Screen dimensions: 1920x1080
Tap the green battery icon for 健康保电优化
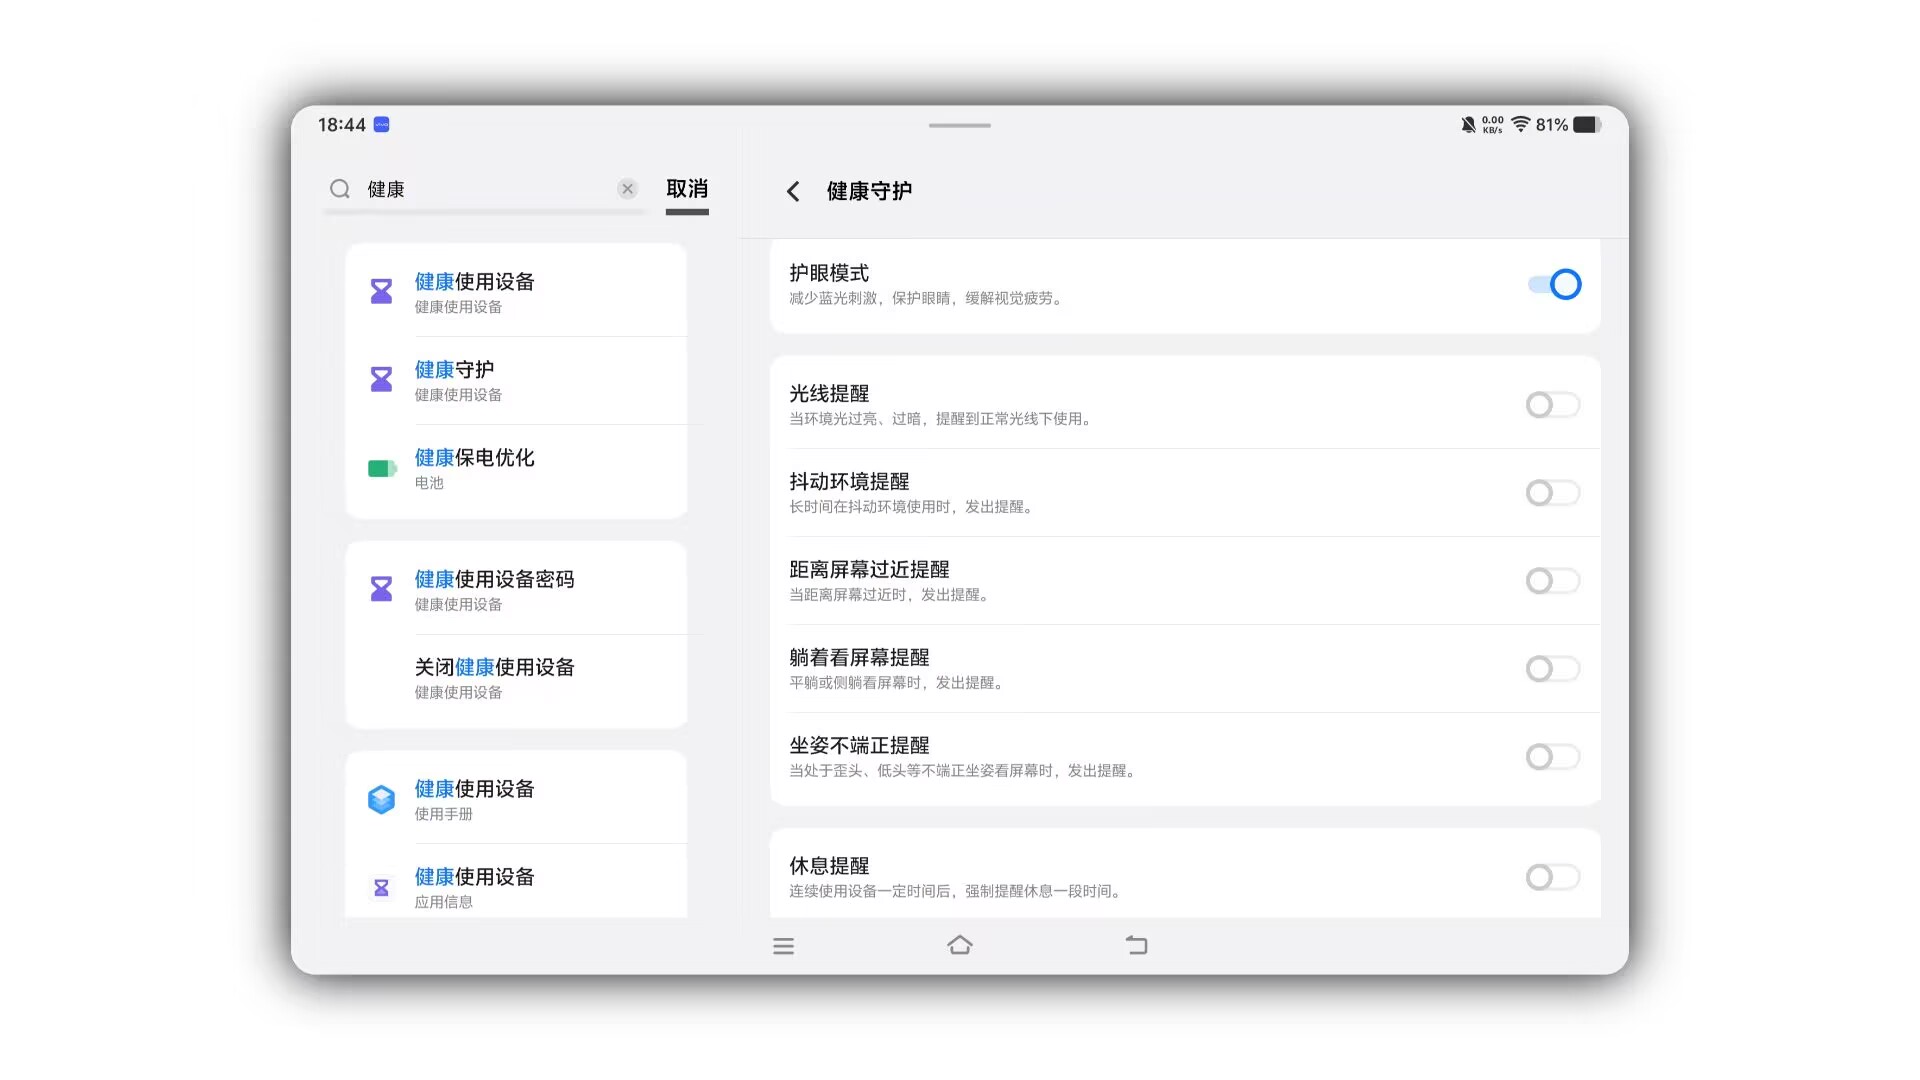[x=381, y=468]
